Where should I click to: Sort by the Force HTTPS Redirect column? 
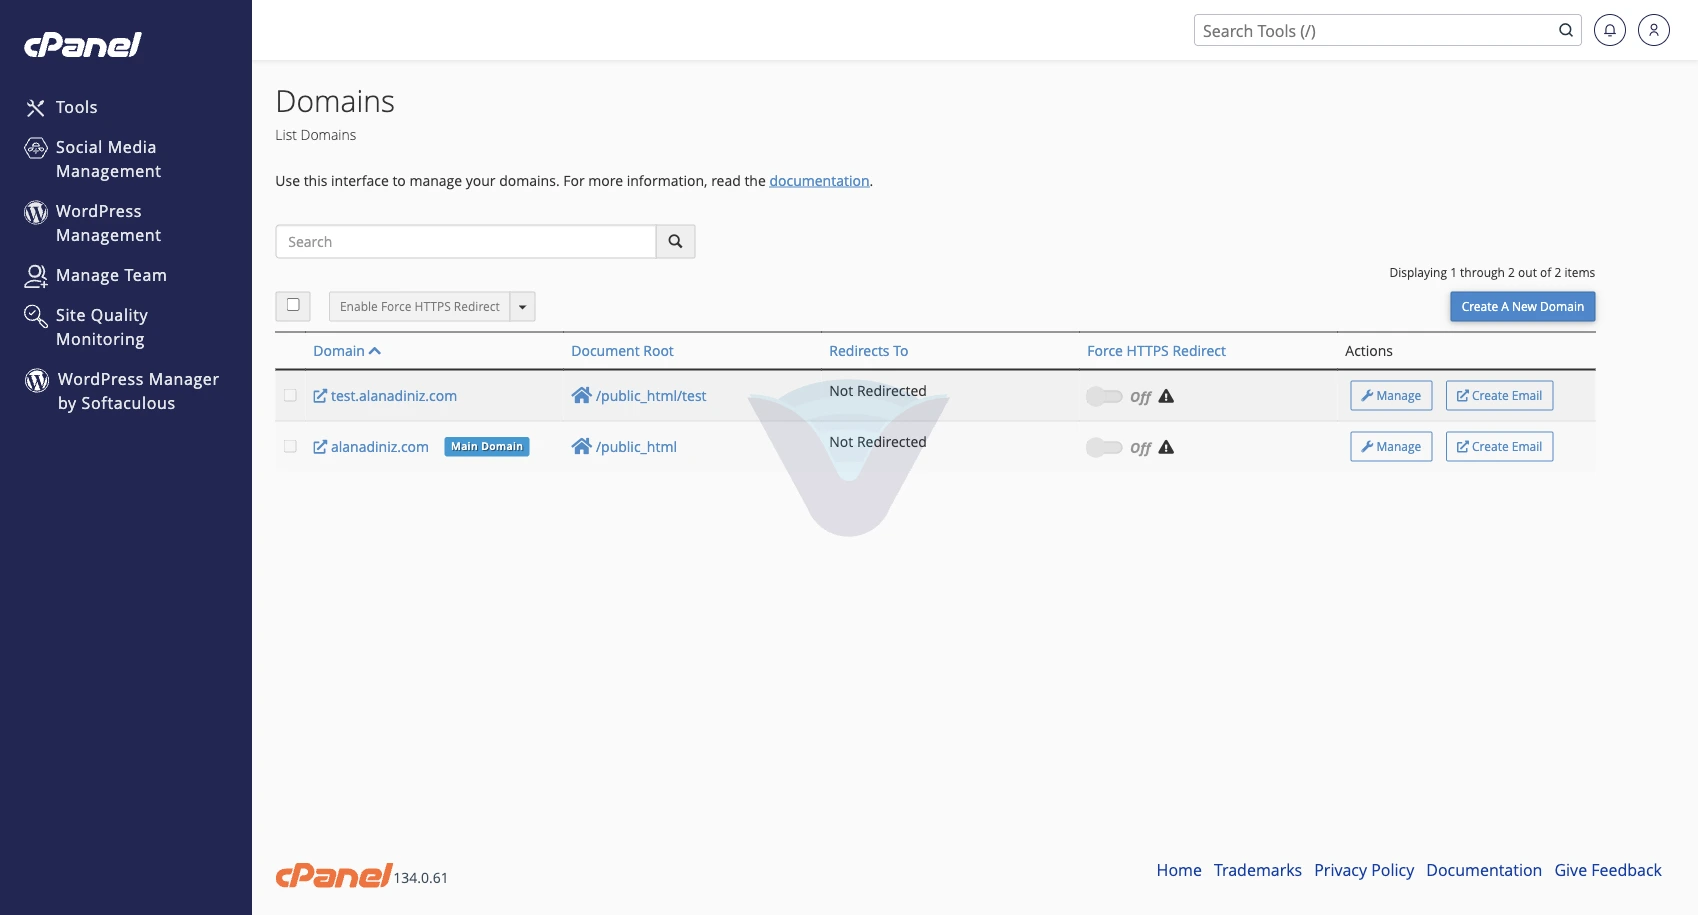pyautogui.click(x=1156, y=351)
